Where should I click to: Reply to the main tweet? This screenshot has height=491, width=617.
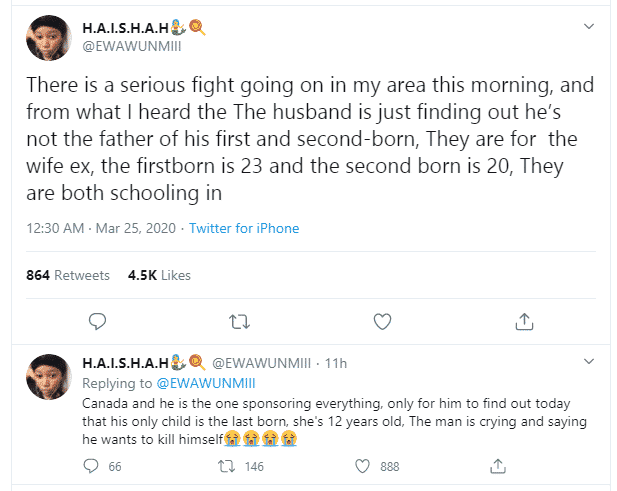pos(97,321)
